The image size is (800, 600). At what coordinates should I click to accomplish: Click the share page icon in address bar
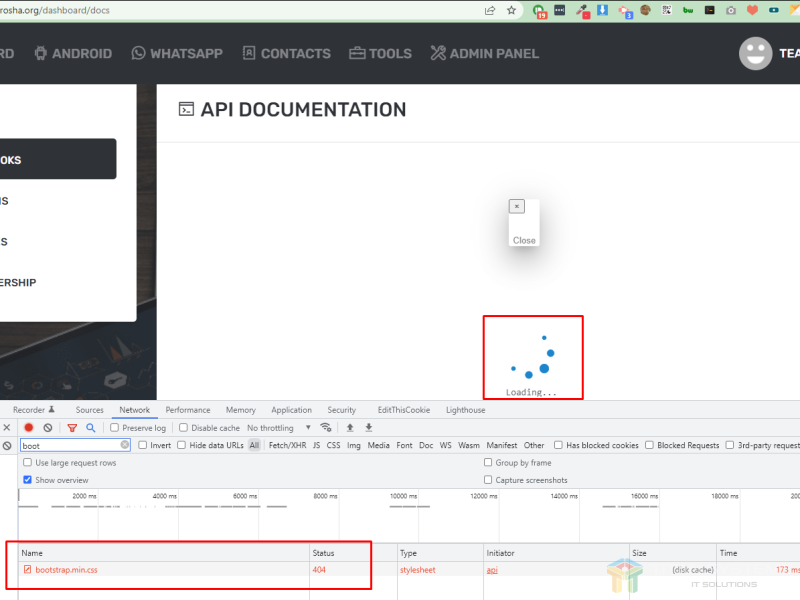pyautogui.click(x=490, y=10)
